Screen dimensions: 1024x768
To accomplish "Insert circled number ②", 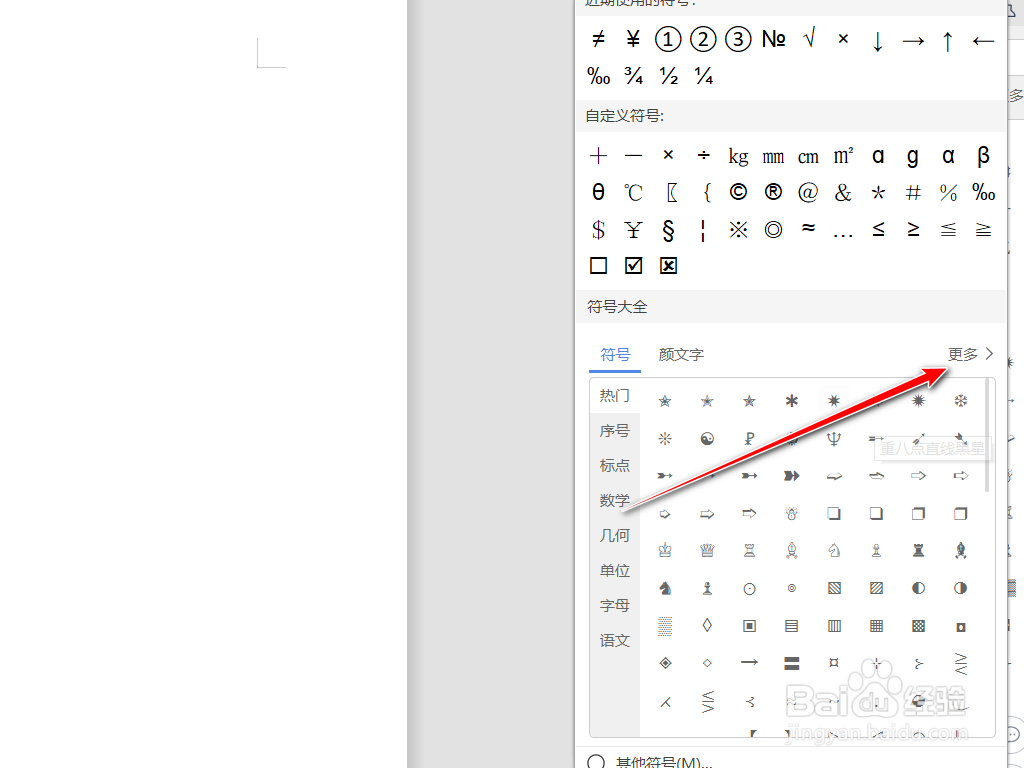I will click(x=703, y=40).
